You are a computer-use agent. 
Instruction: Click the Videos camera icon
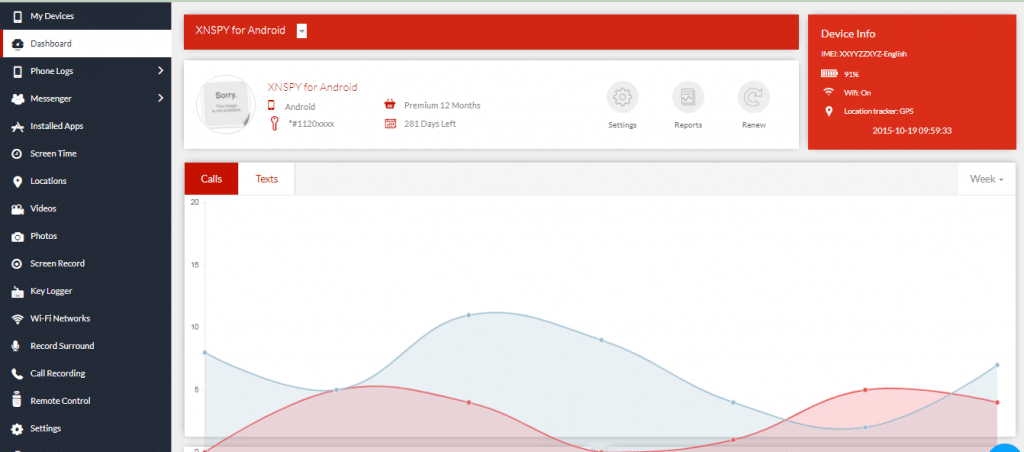tap(18, 209)
